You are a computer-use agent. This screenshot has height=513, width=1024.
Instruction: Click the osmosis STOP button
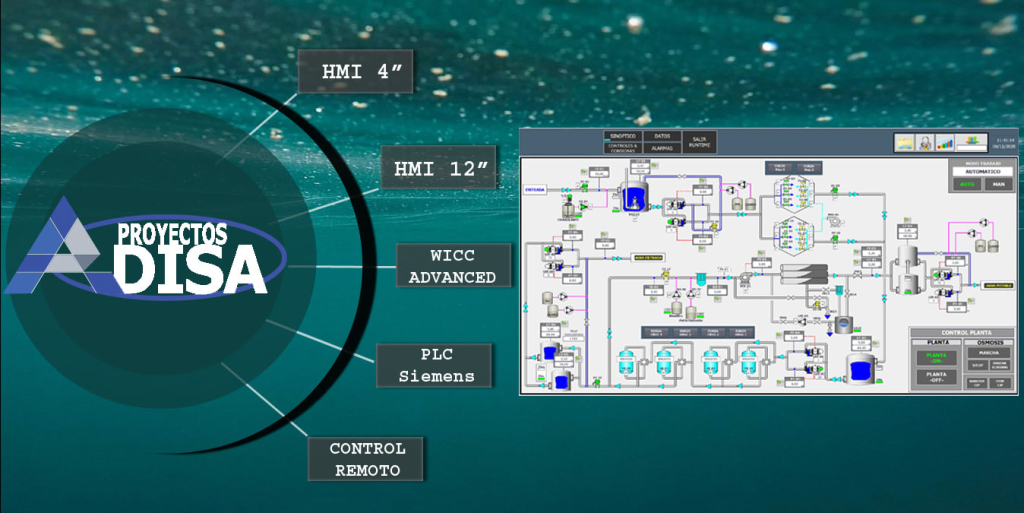[x=978, y=365]
